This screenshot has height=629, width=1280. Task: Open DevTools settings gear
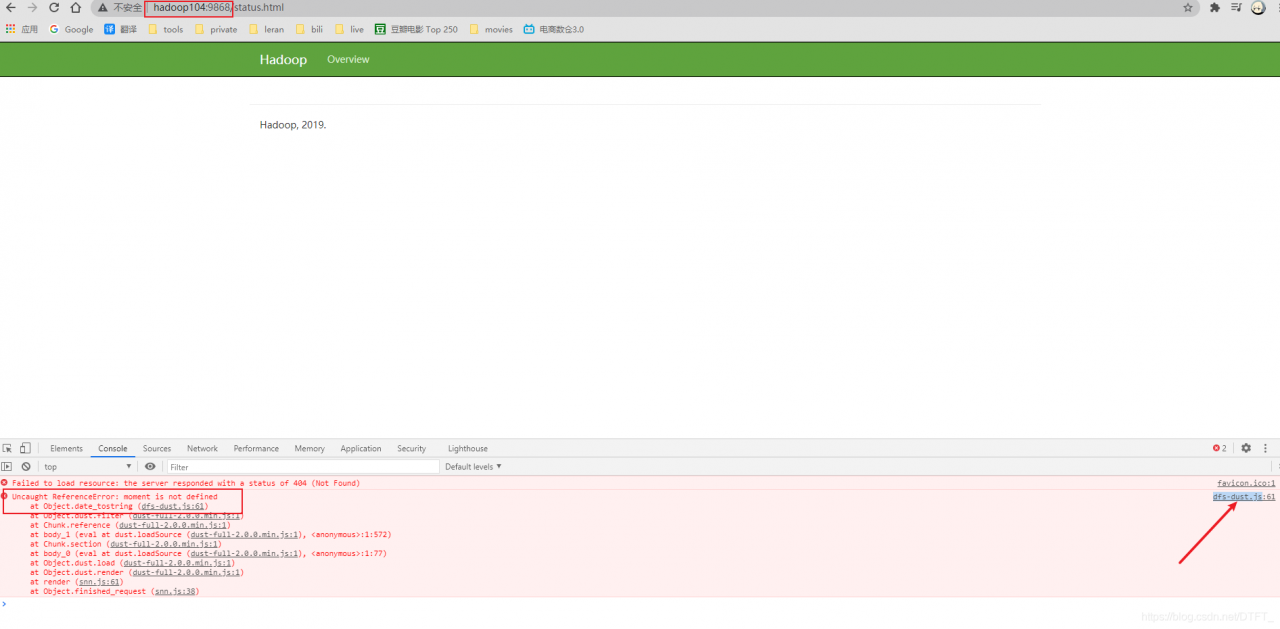point(1246,448)
